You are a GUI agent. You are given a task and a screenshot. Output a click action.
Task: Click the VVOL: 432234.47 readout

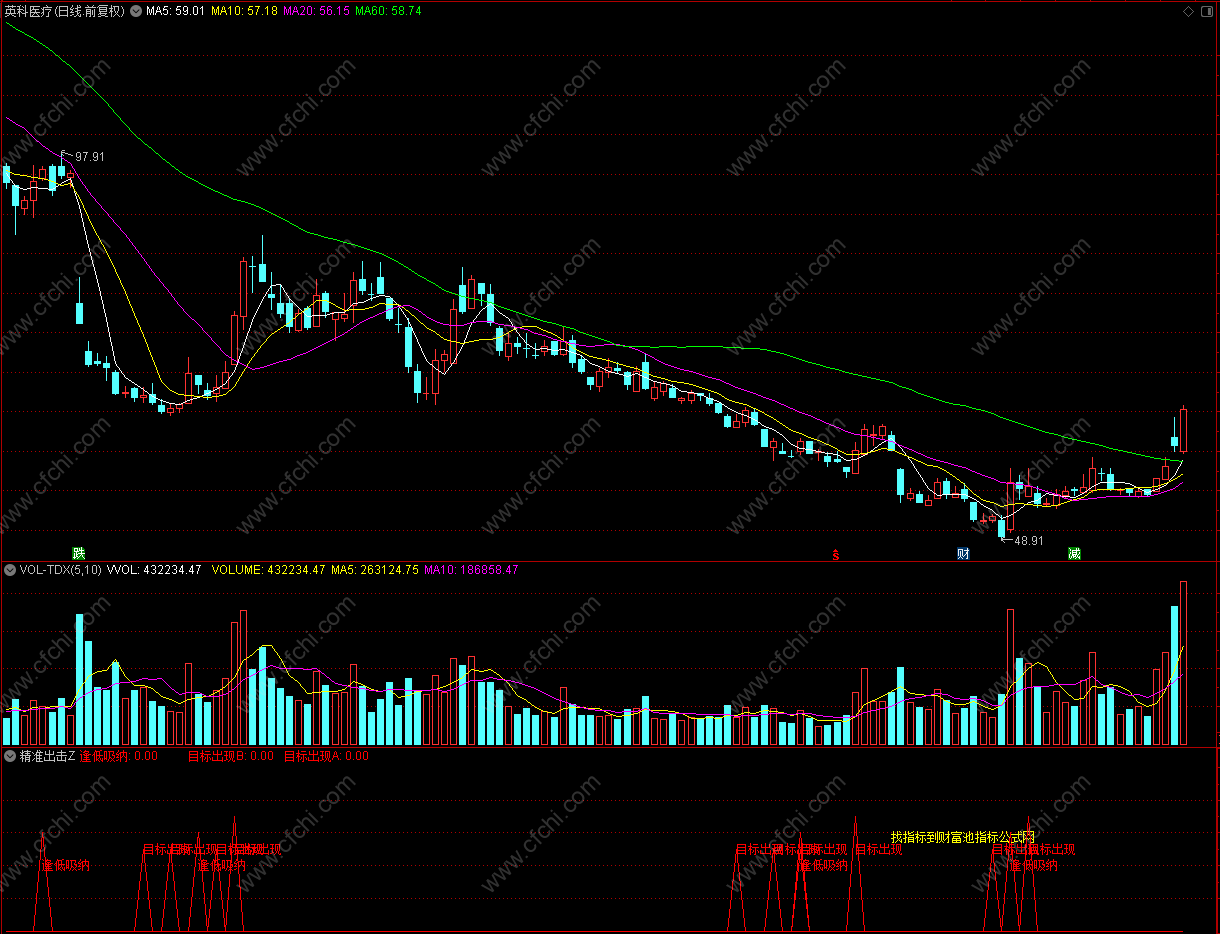tap(155, 570)
